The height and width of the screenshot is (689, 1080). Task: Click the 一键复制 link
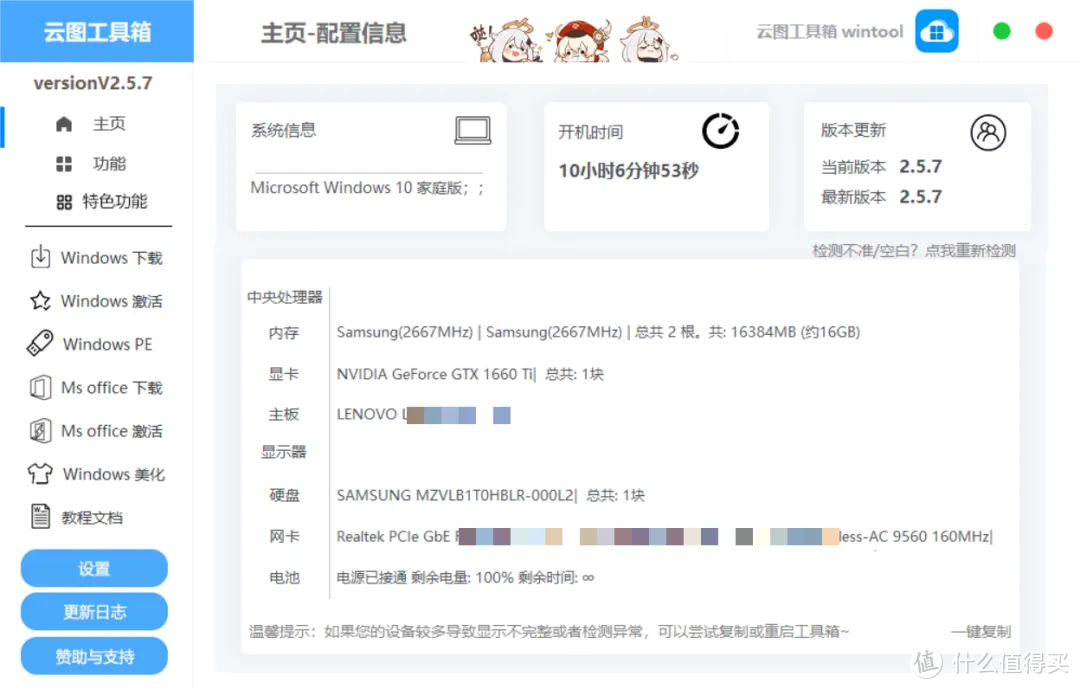(x=981, y=631)
